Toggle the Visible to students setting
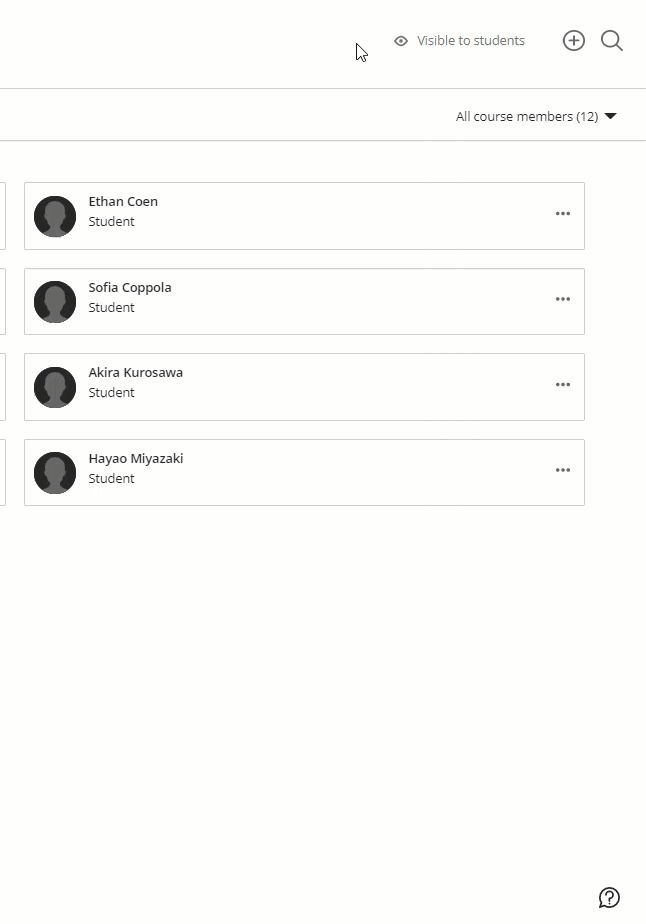The image size is (646, 924). (460, 41)
